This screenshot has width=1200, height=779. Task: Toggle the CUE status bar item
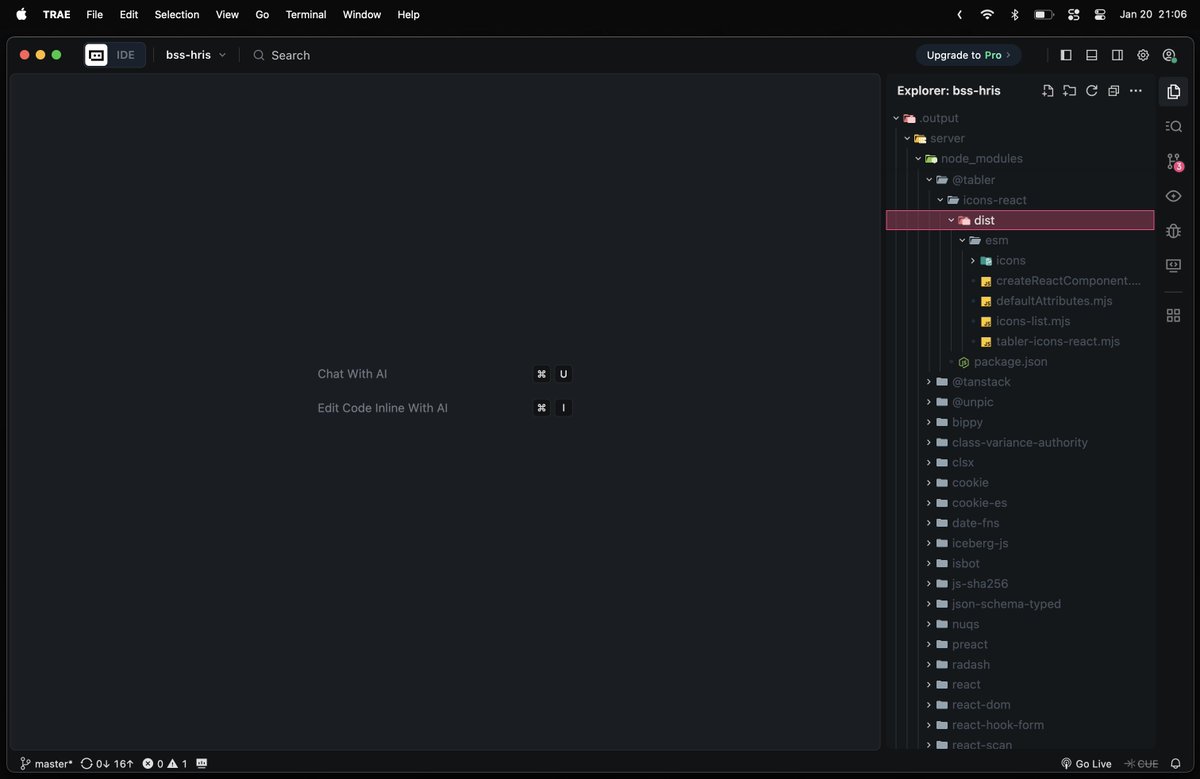click(x=1142, y=764)
